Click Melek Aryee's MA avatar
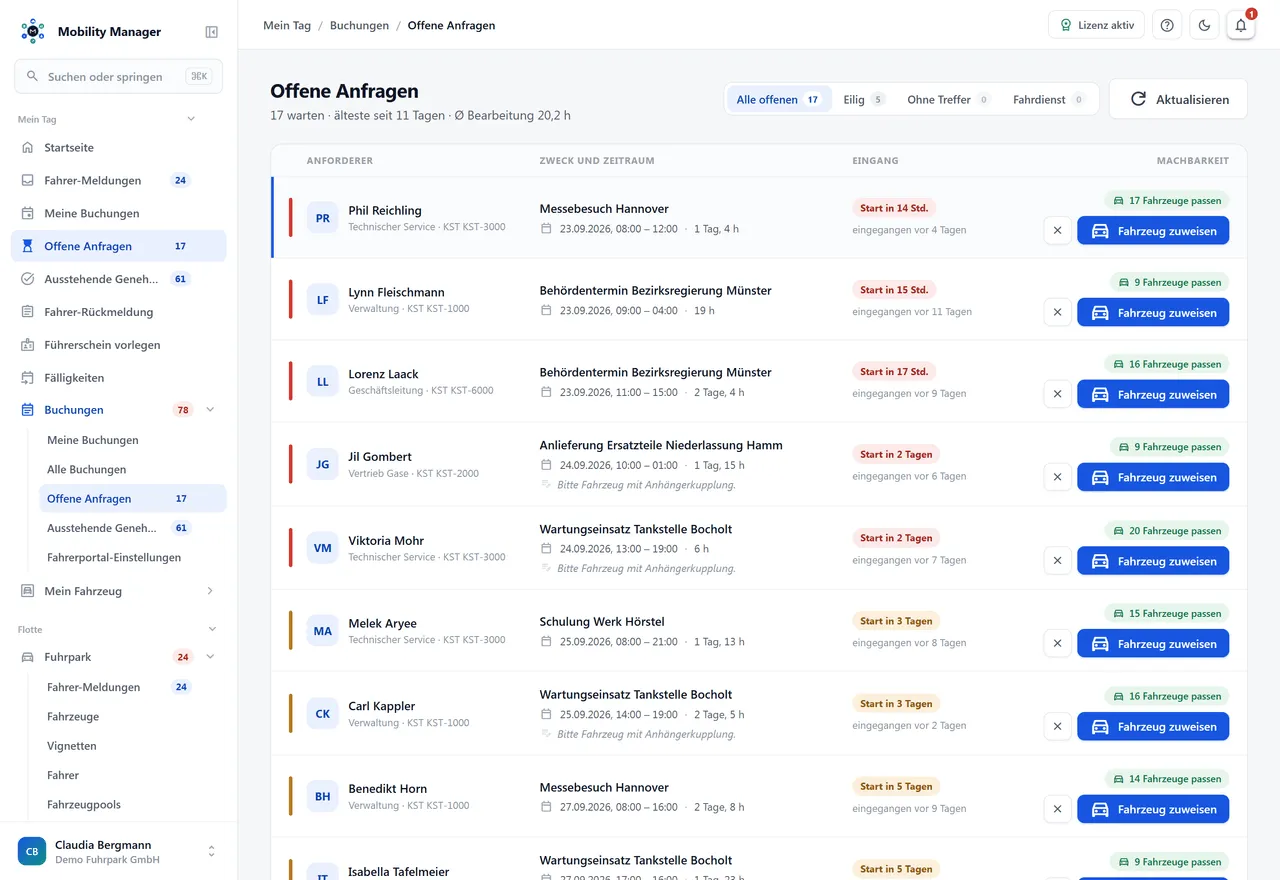This screenshot has width=1280, height=880. [x=323, y=631]
